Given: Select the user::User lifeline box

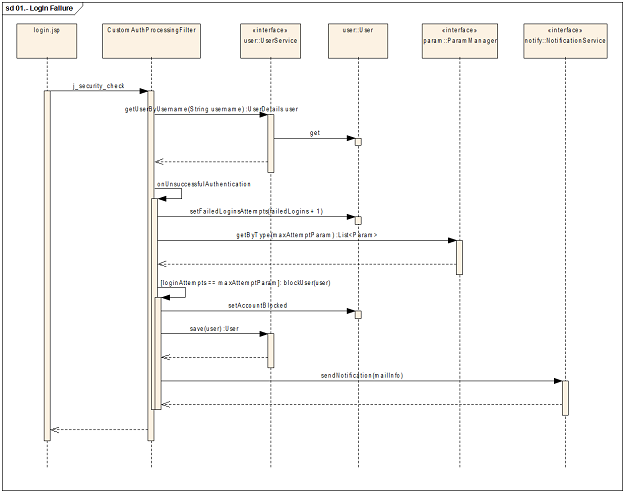Looking at the screenshot, I should 358,41.
